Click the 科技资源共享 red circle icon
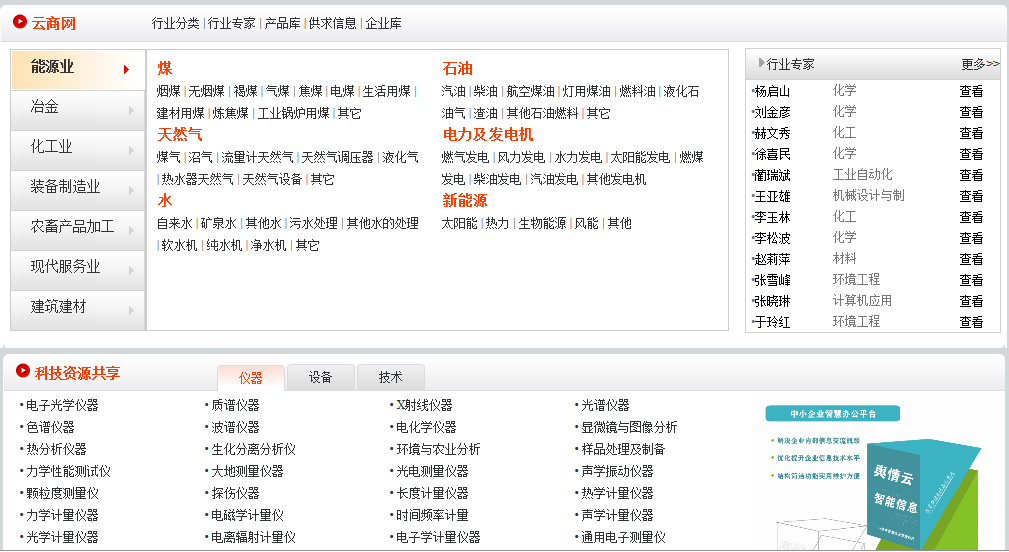 coord(22,371)
